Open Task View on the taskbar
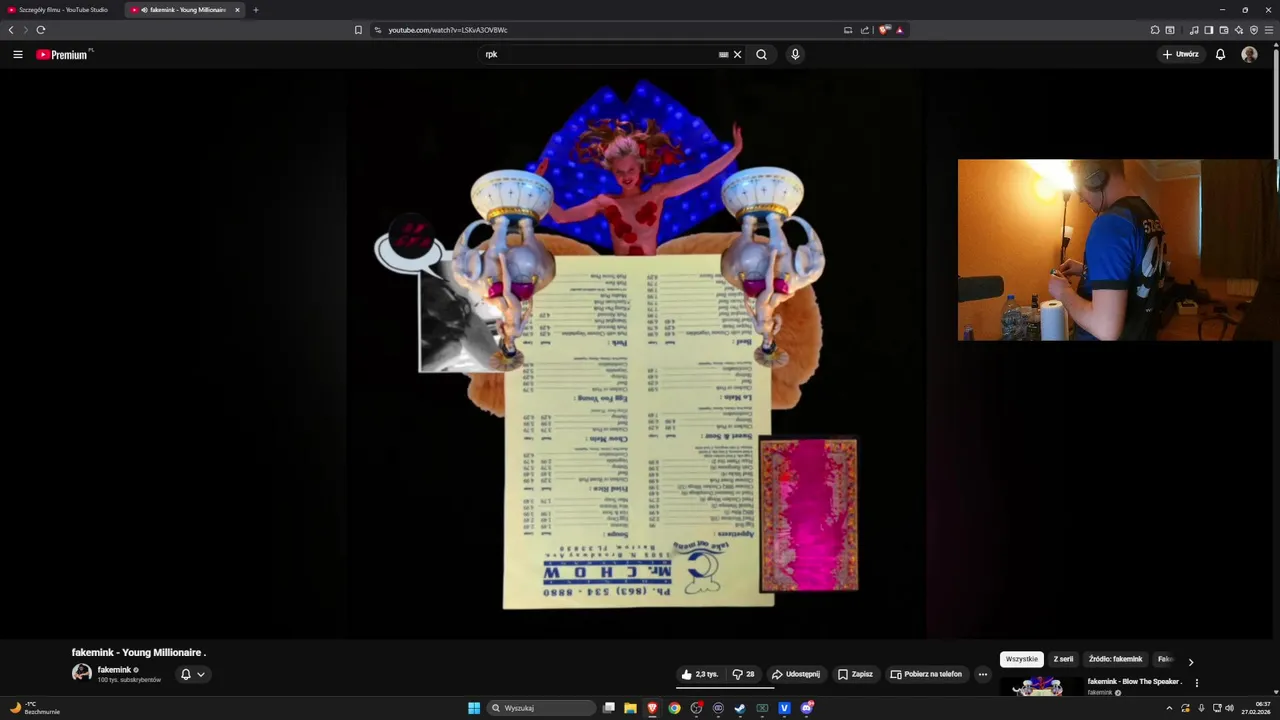Screen dimensions: 1280x720 608,708
